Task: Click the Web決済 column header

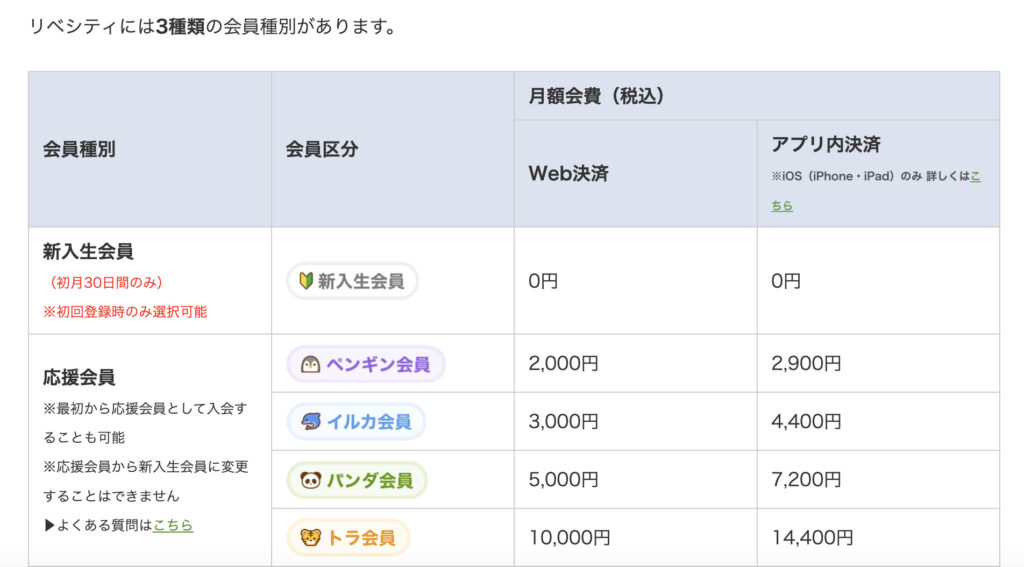Action: [x=568, y=173]
